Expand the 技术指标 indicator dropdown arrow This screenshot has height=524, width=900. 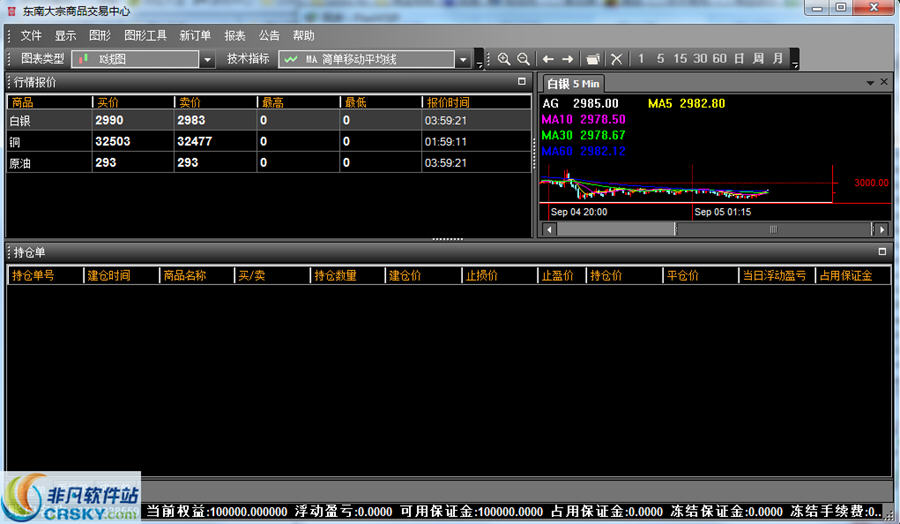tap(463, 59)
